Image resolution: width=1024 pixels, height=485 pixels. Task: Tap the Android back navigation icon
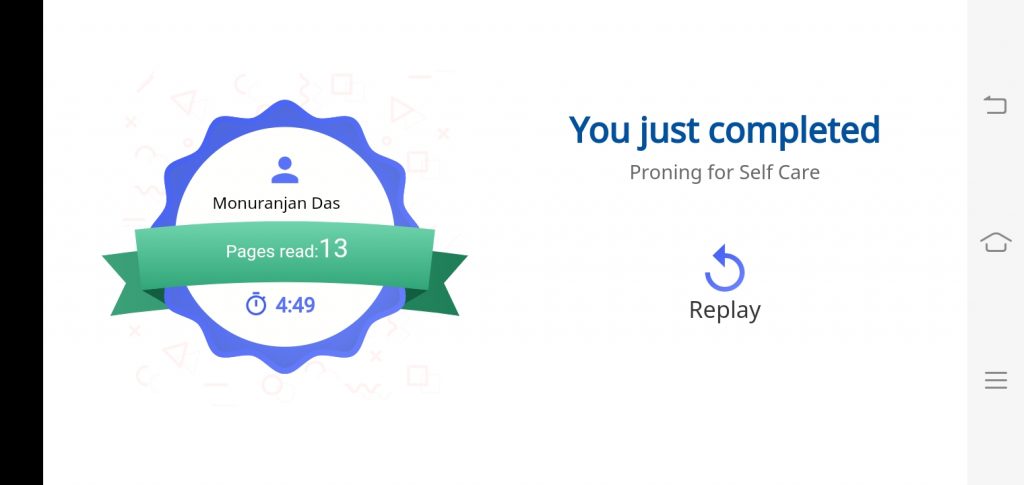click(x=995, y=104)
